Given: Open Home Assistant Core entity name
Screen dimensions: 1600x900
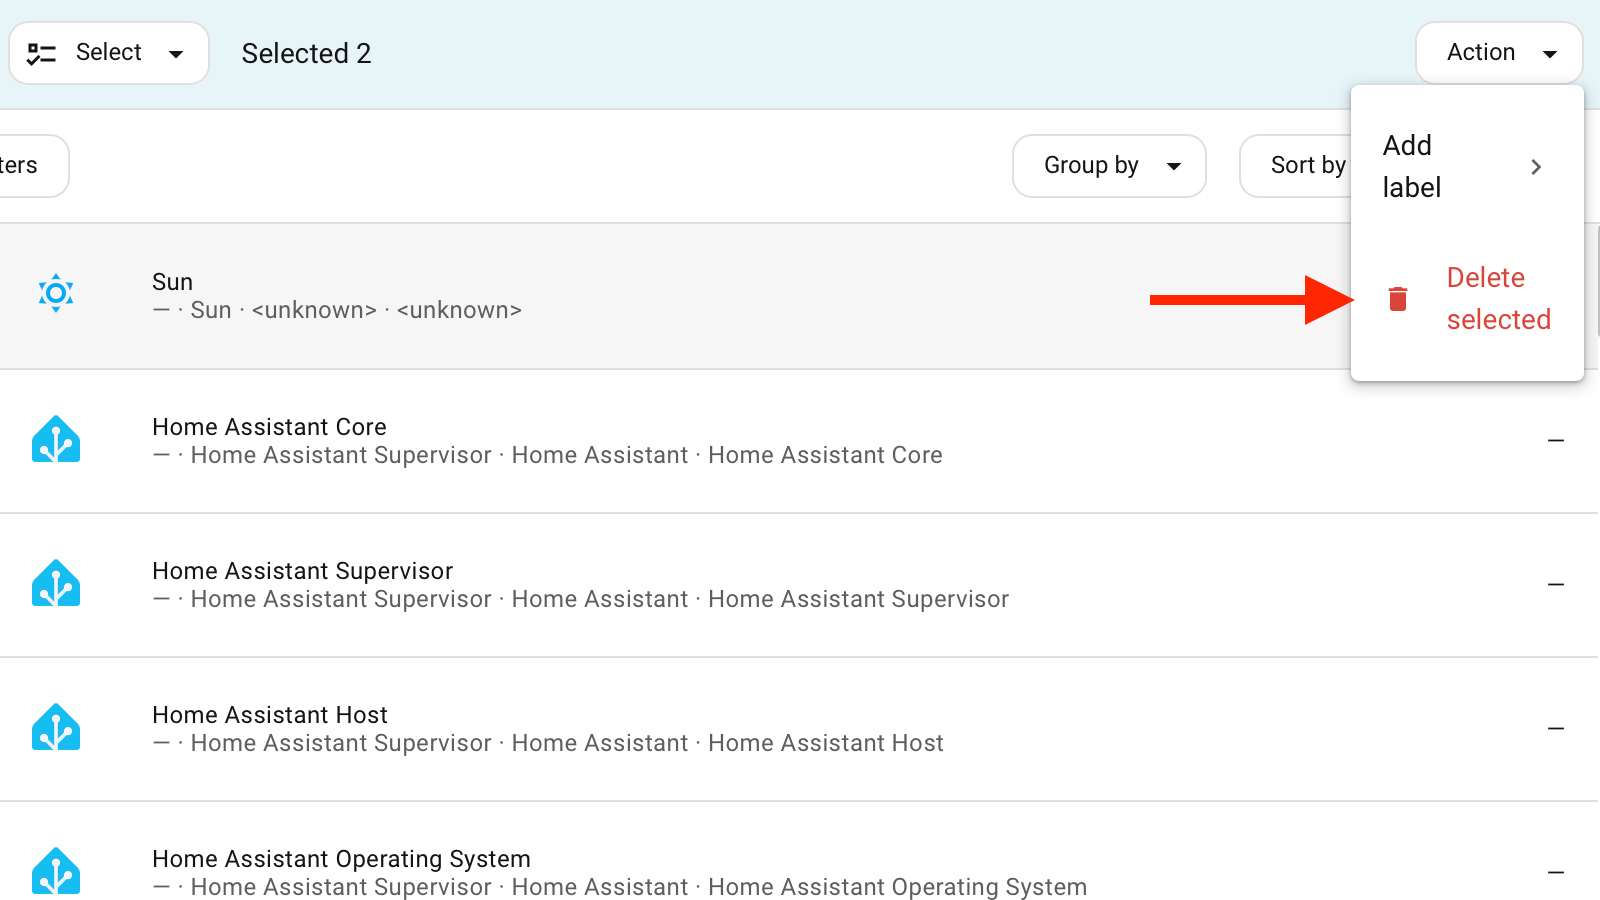Looking at the screenshot, I should 269,427.
